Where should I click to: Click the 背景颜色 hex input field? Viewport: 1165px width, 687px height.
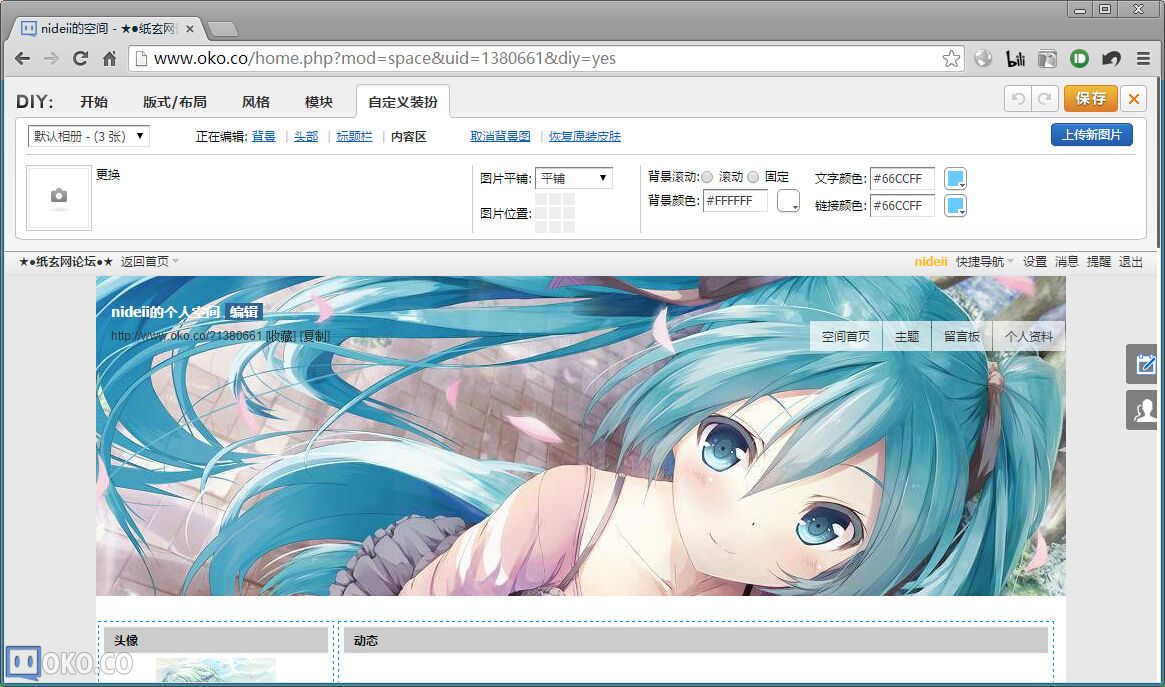(x=736, y=201)
